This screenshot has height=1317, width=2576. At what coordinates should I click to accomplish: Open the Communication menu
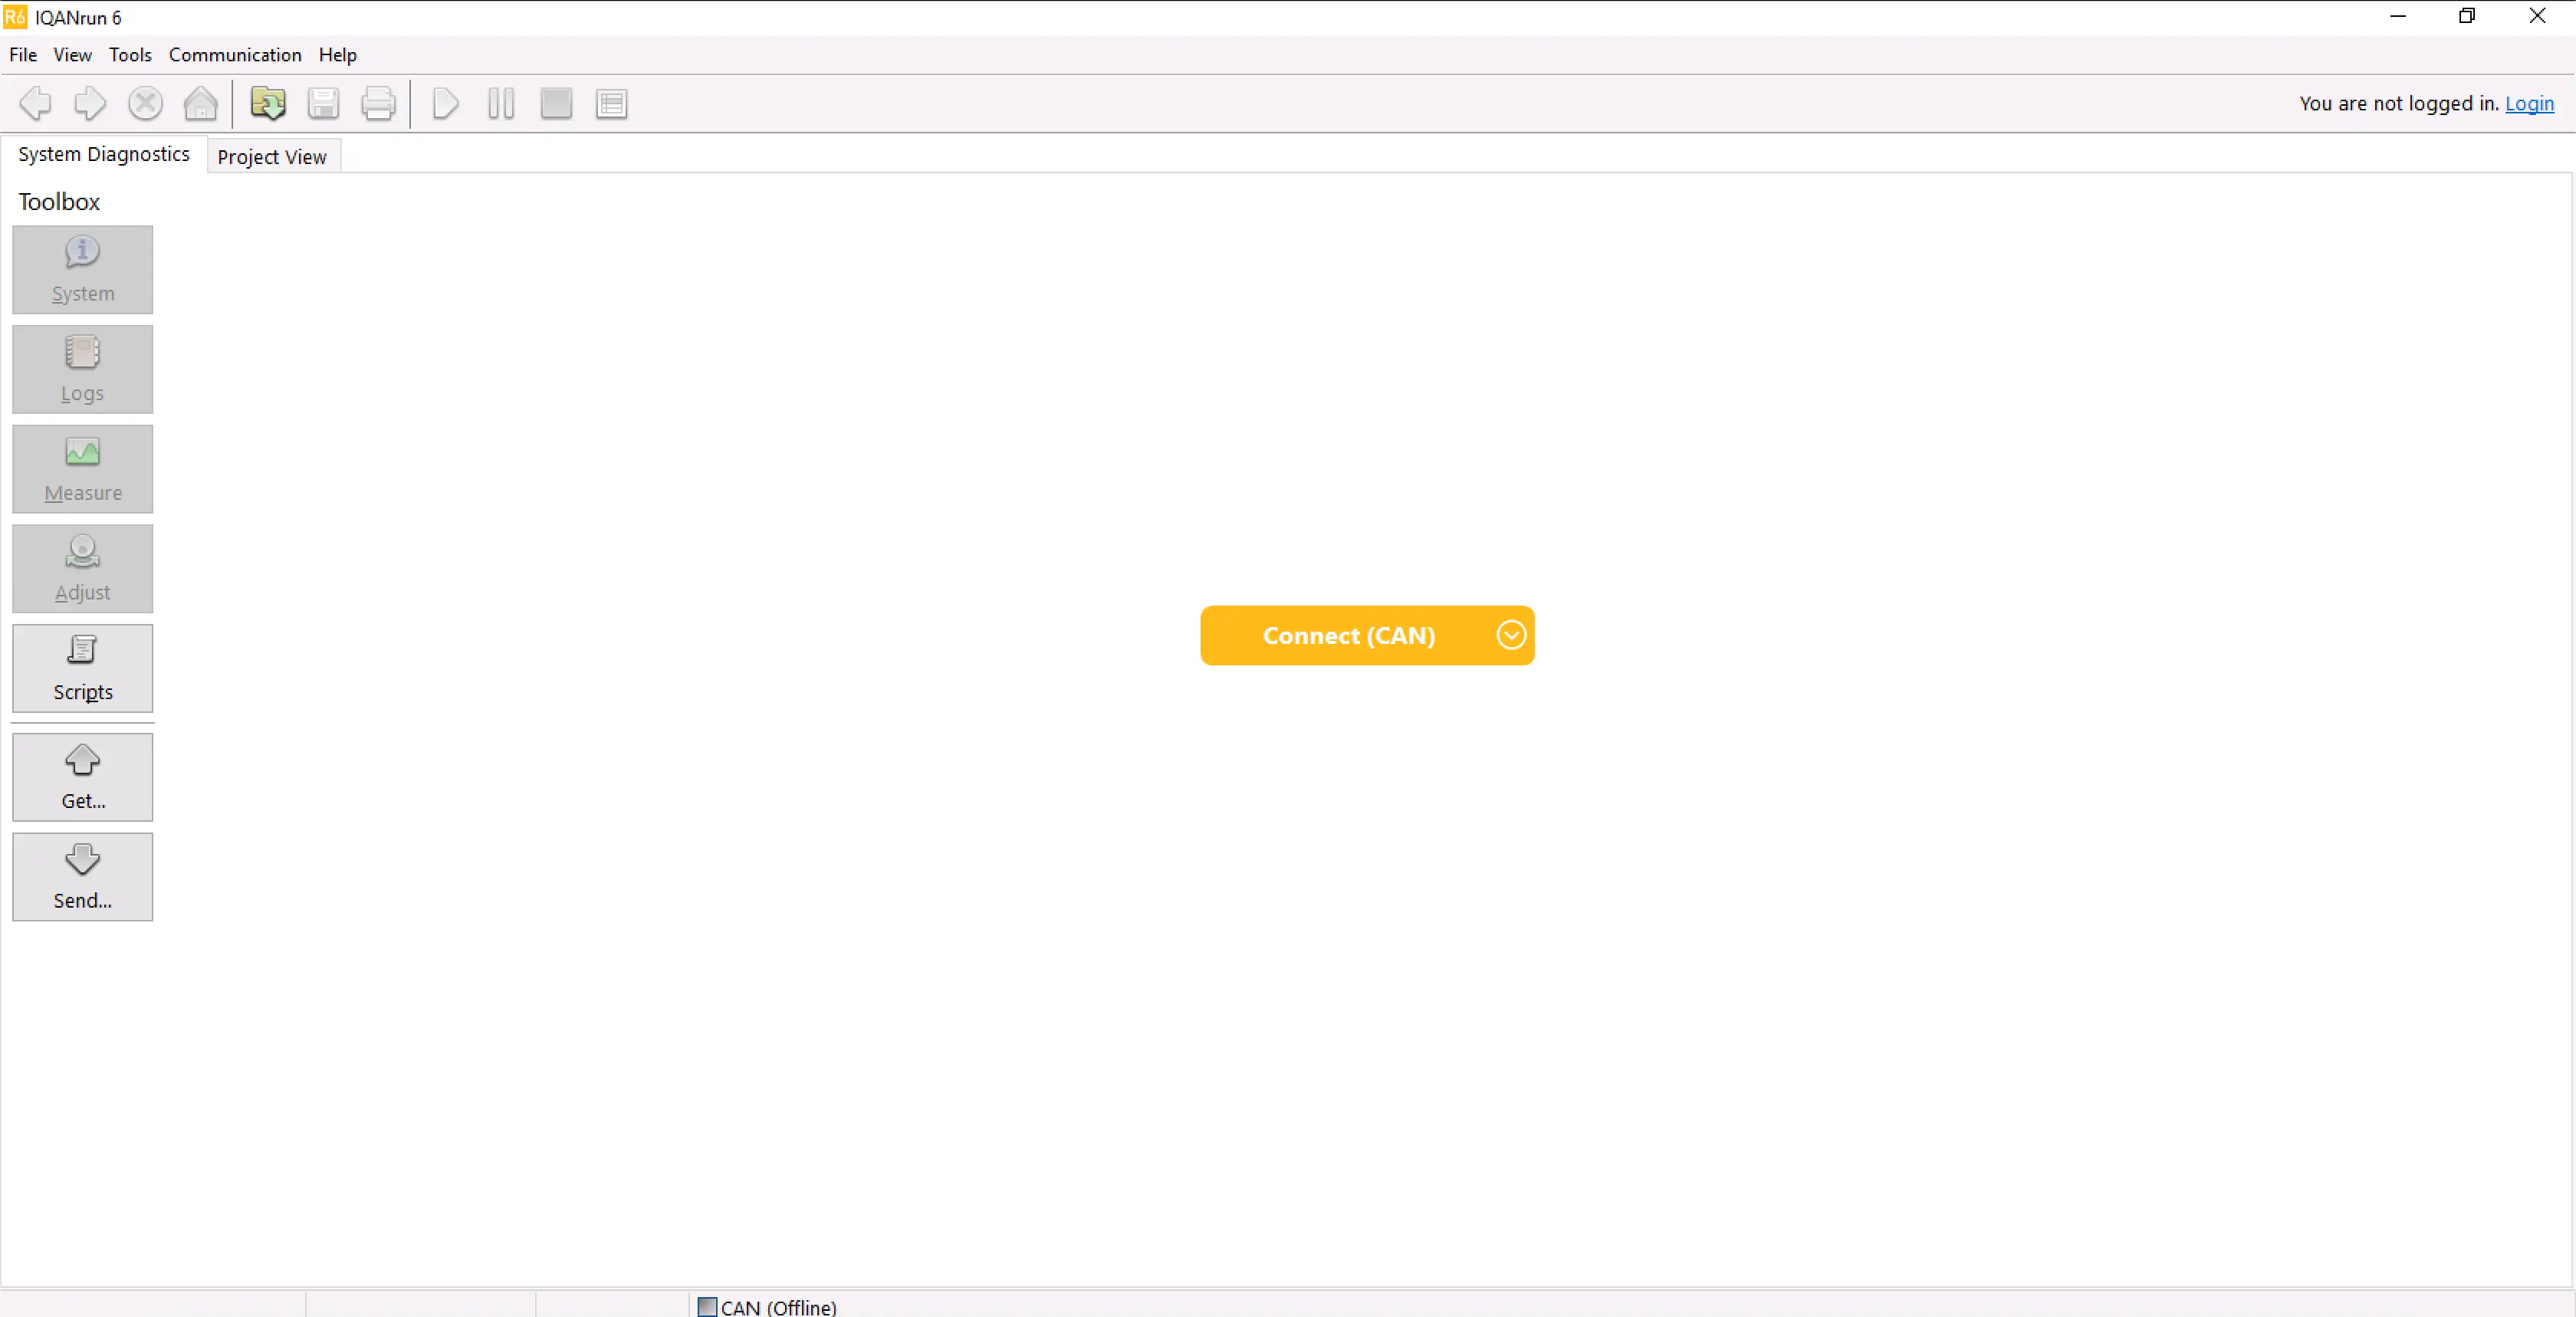pos(235,55)
